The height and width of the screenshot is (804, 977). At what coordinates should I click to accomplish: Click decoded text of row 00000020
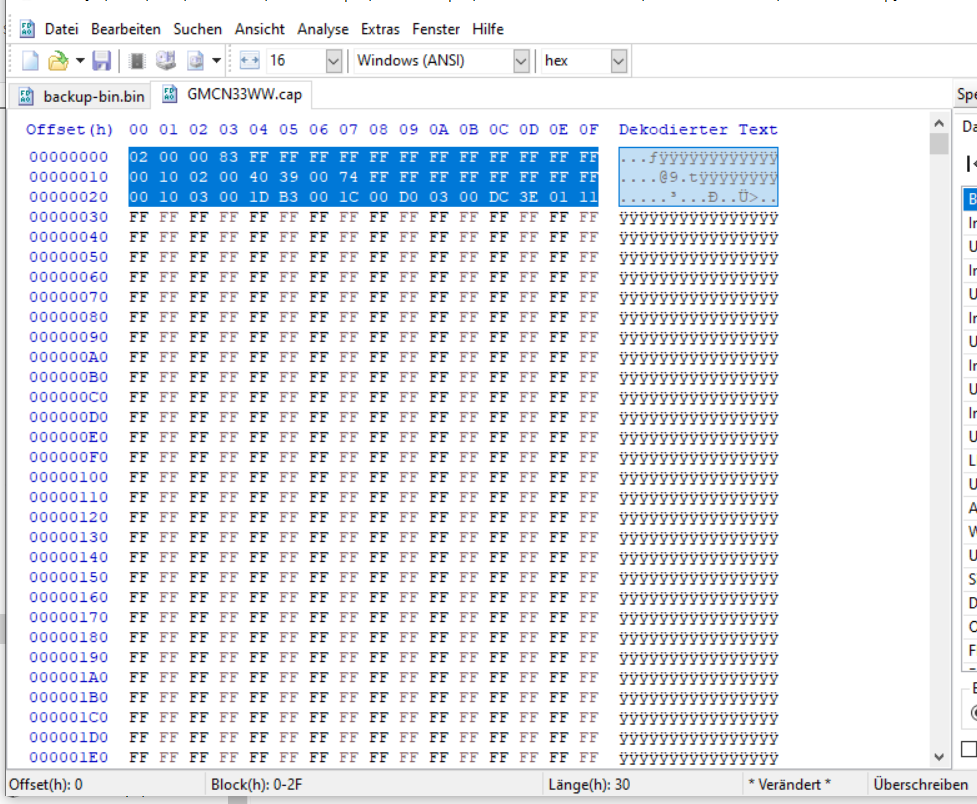[698, 198]
